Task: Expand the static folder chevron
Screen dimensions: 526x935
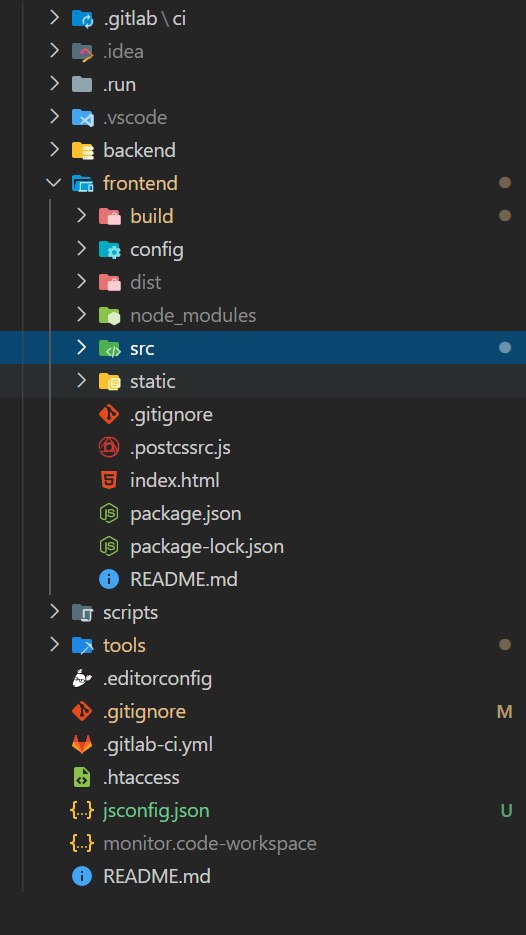Action: click(82, 380)
